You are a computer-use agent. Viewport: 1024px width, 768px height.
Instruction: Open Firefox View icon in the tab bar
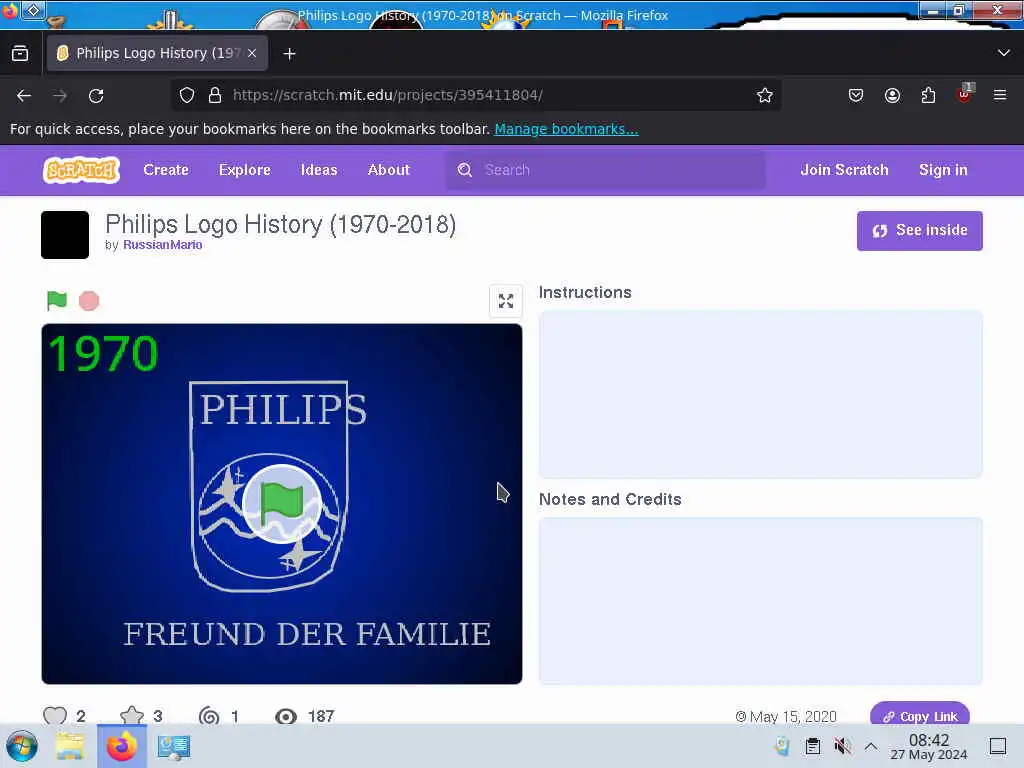pos(20,53)
